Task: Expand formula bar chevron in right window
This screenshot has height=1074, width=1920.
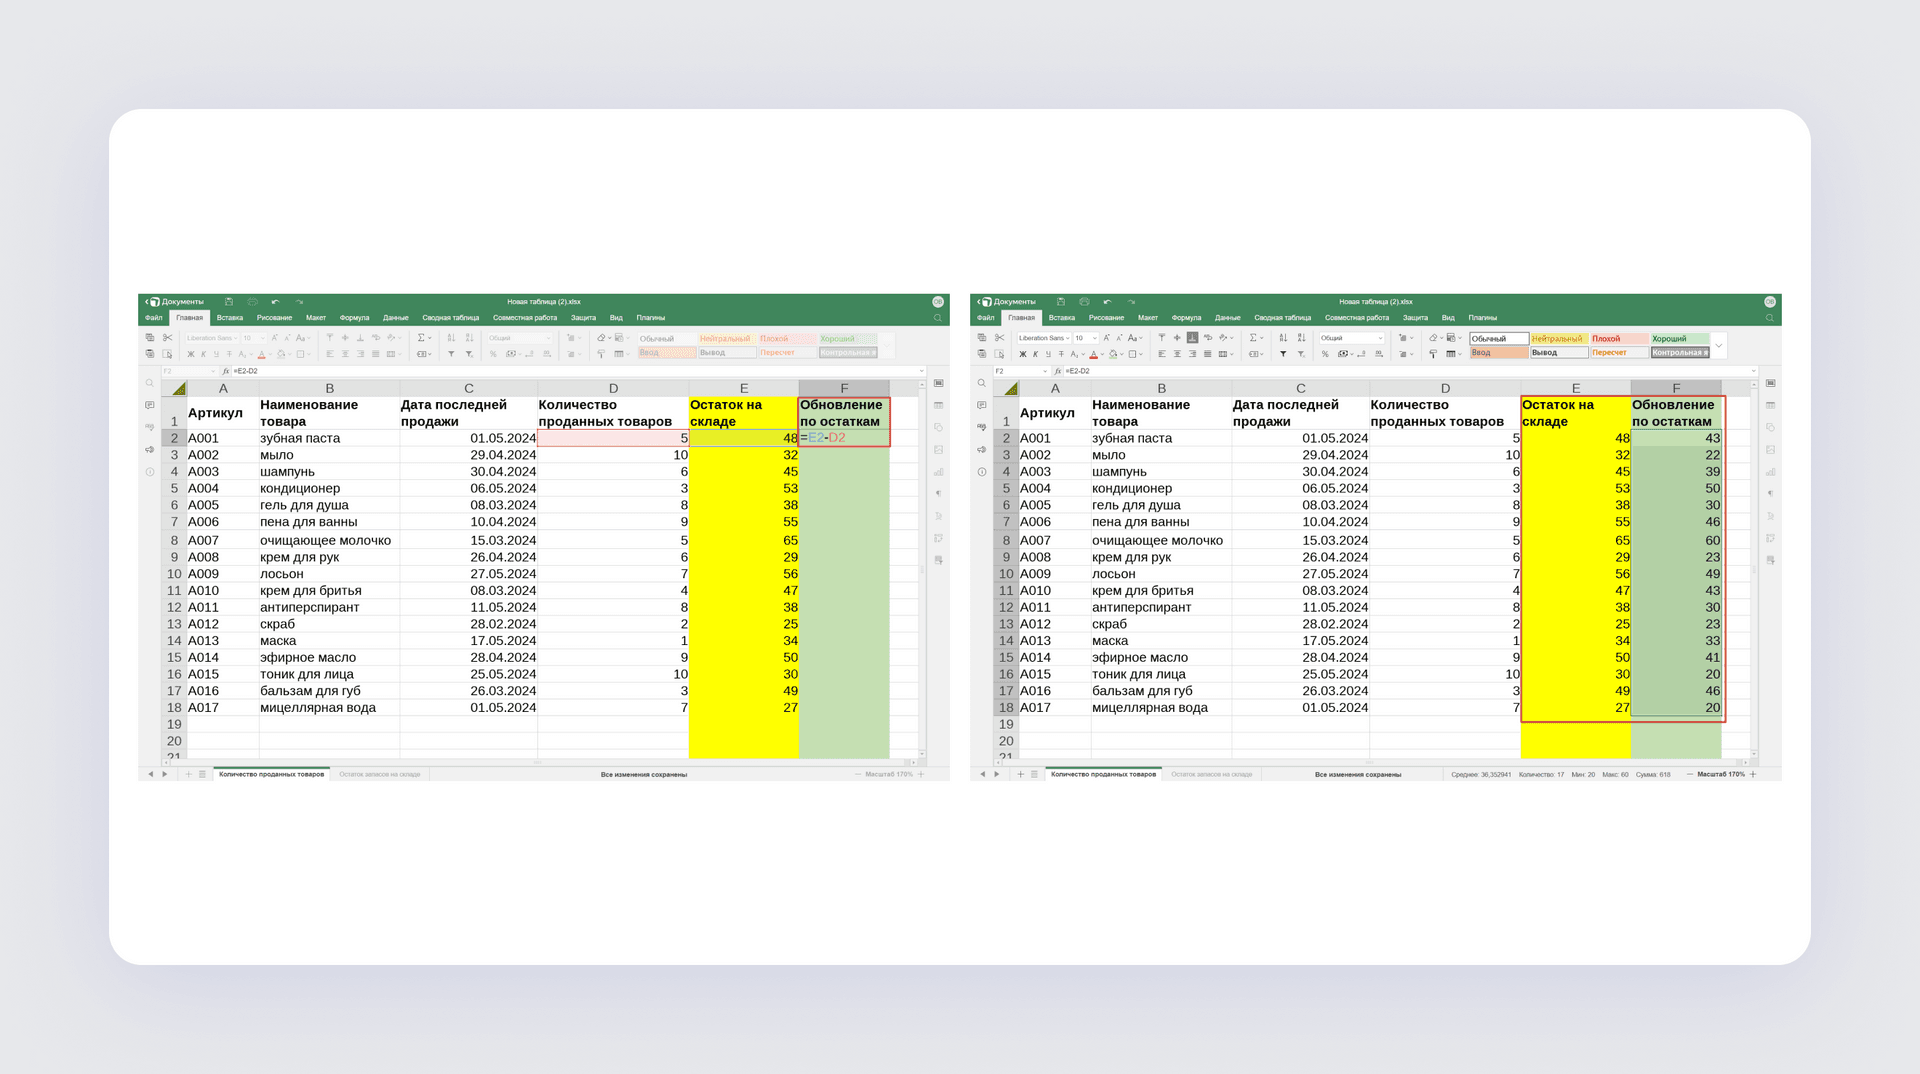Action: 1754,371
